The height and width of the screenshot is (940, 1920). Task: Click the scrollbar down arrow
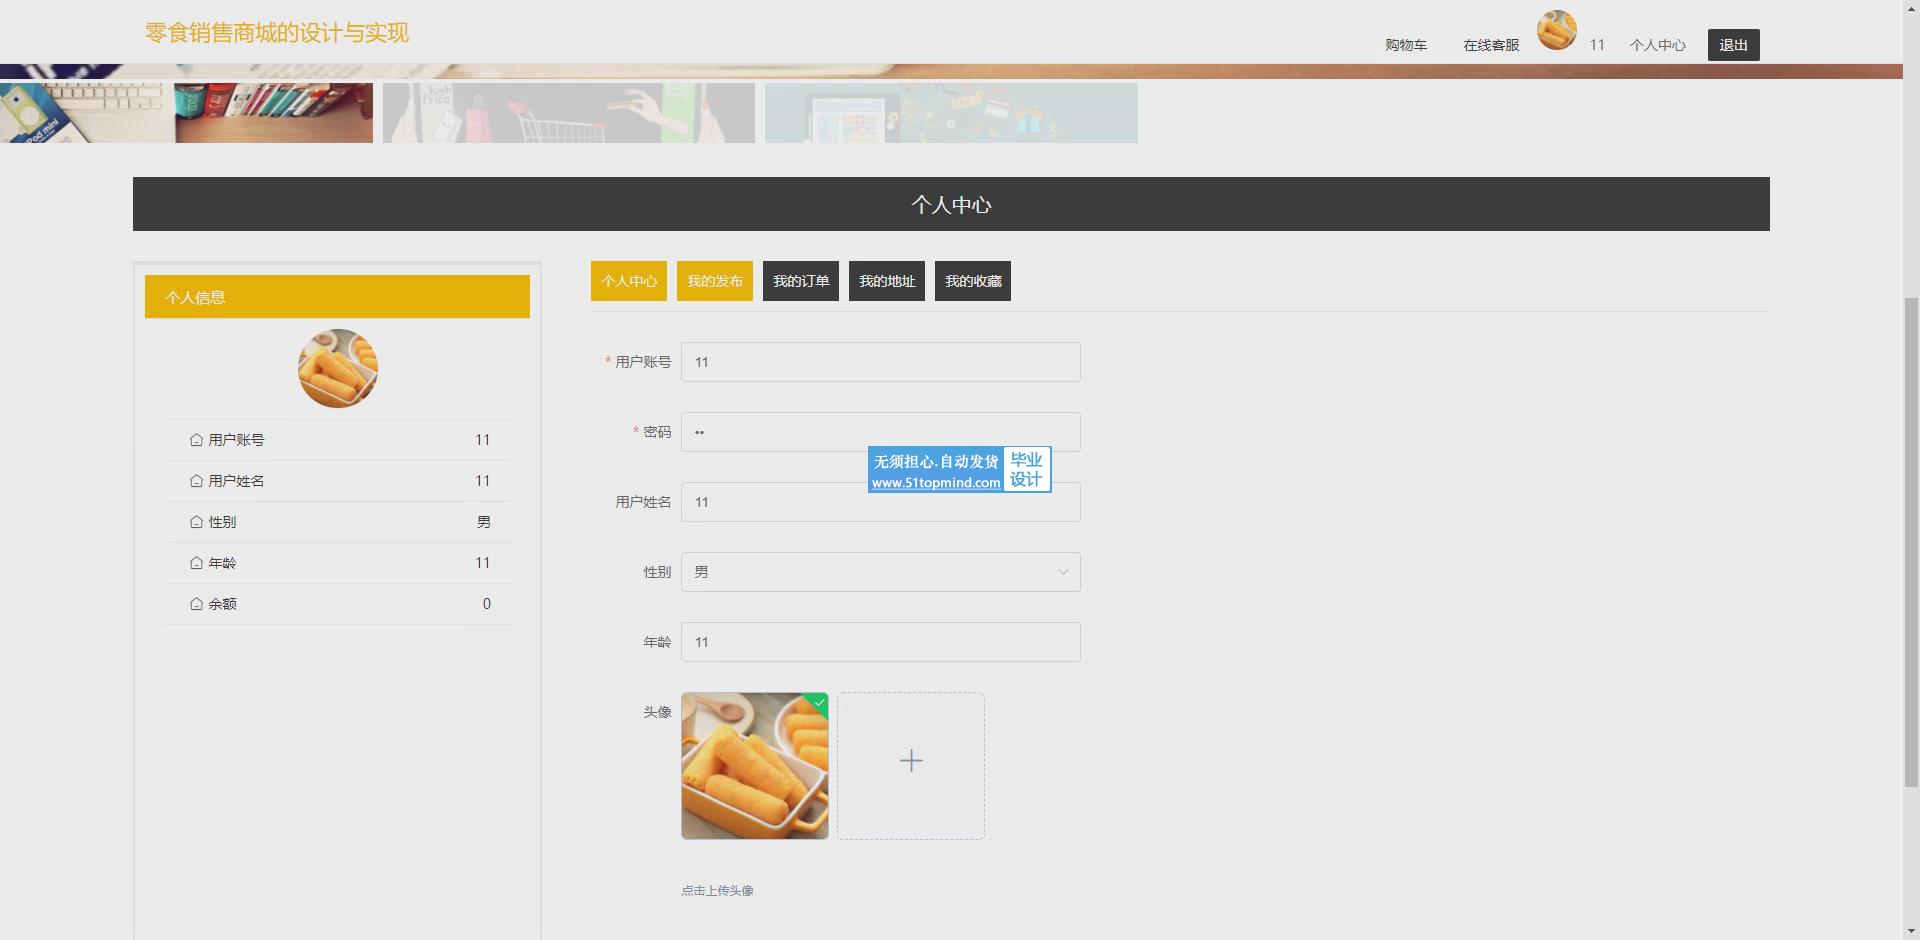point(1911,931)
